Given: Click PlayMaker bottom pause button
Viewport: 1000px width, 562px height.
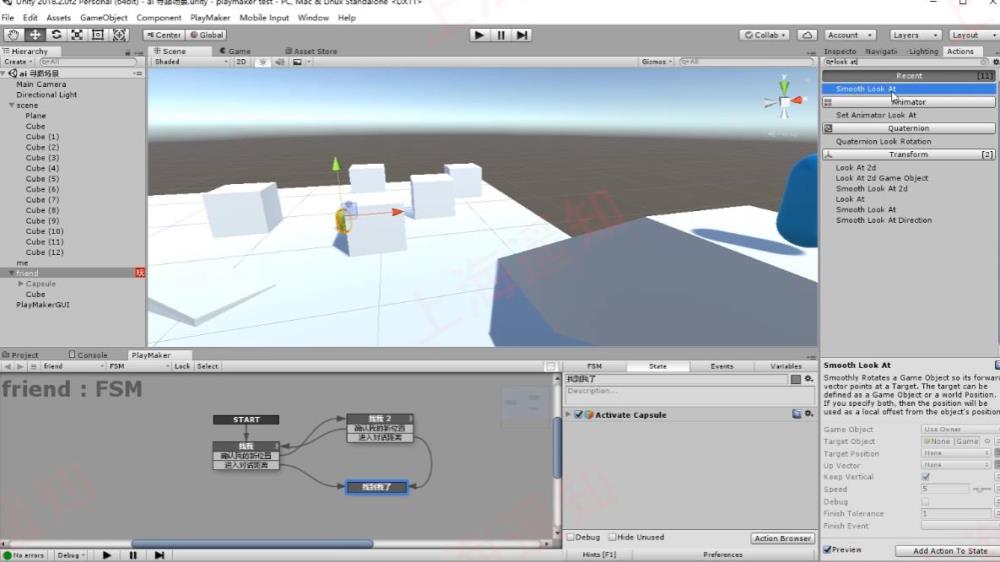Looking at the screenshot, I should (133, 555).
